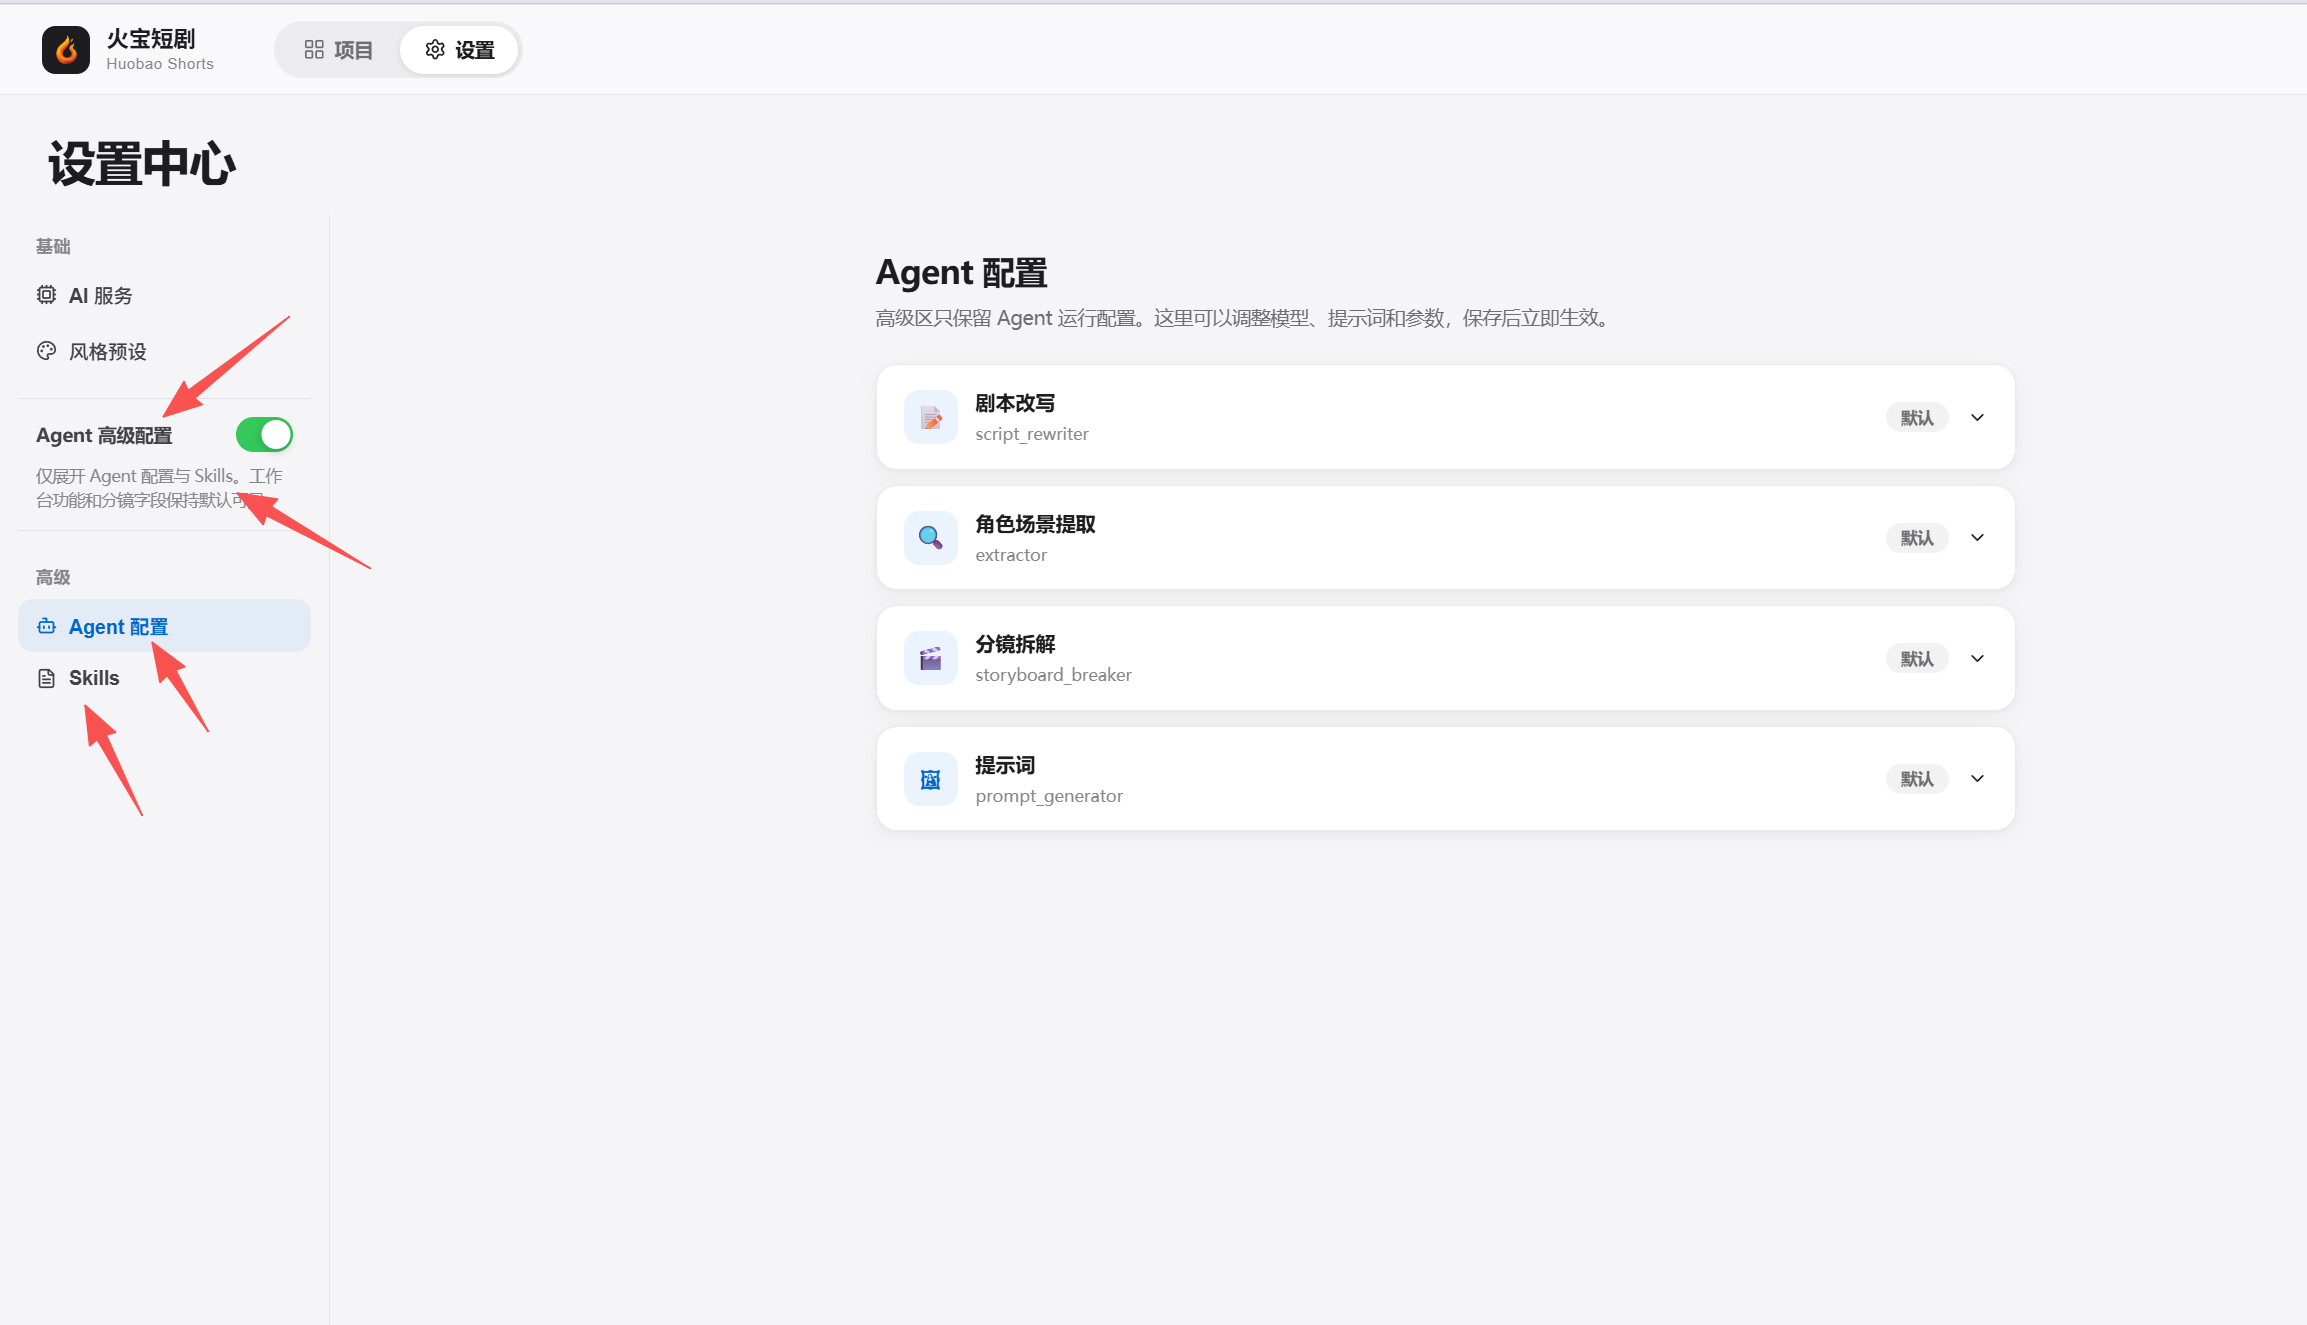Click the 默认 badge on 分镜拆解
Viewport: 2307px width, 1325px height.
tap(1917, 659)
